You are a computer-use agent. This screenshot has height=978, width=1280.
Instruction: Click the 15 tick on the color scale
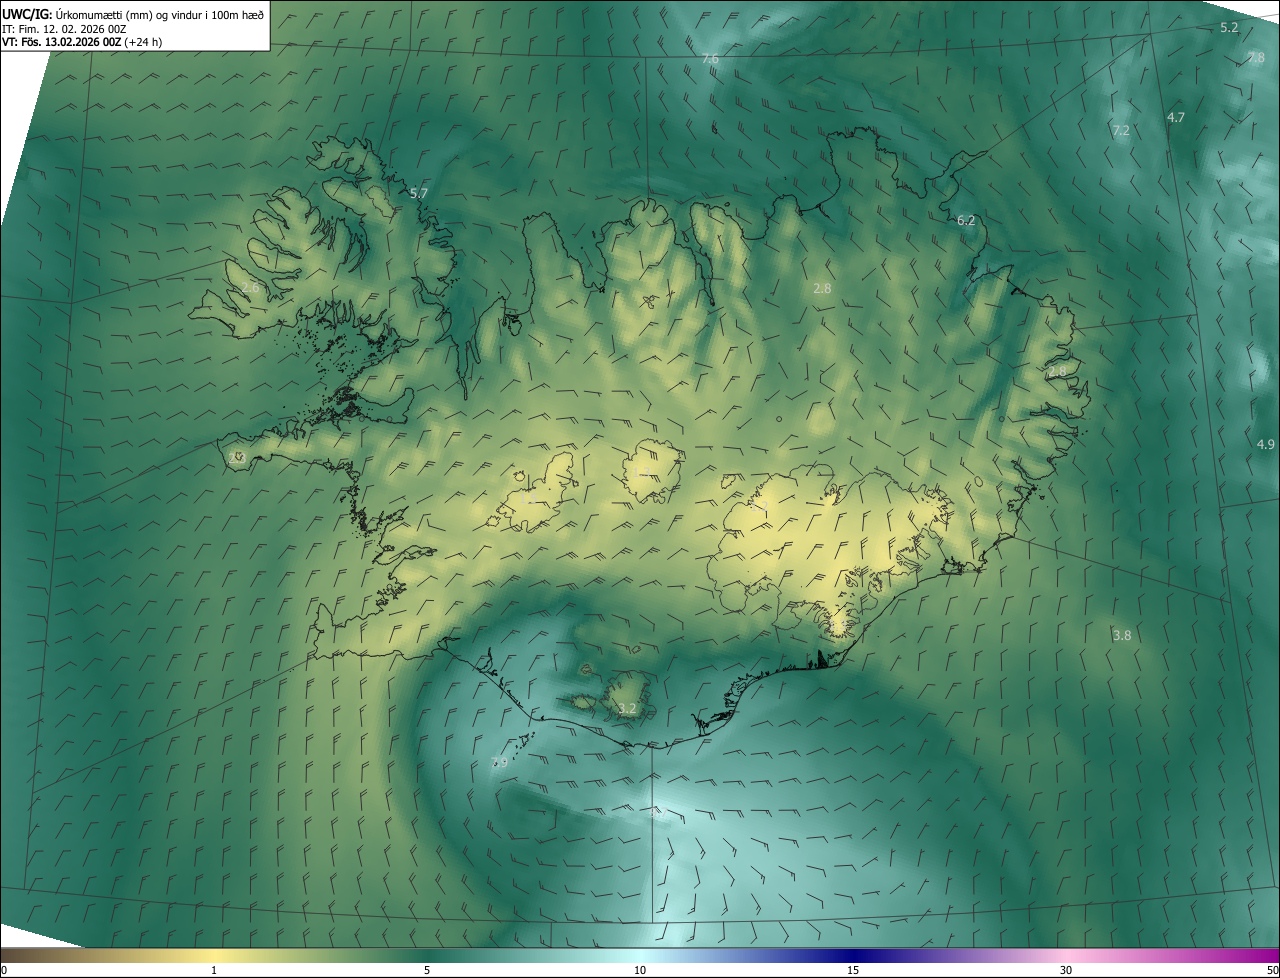[853, 970]
